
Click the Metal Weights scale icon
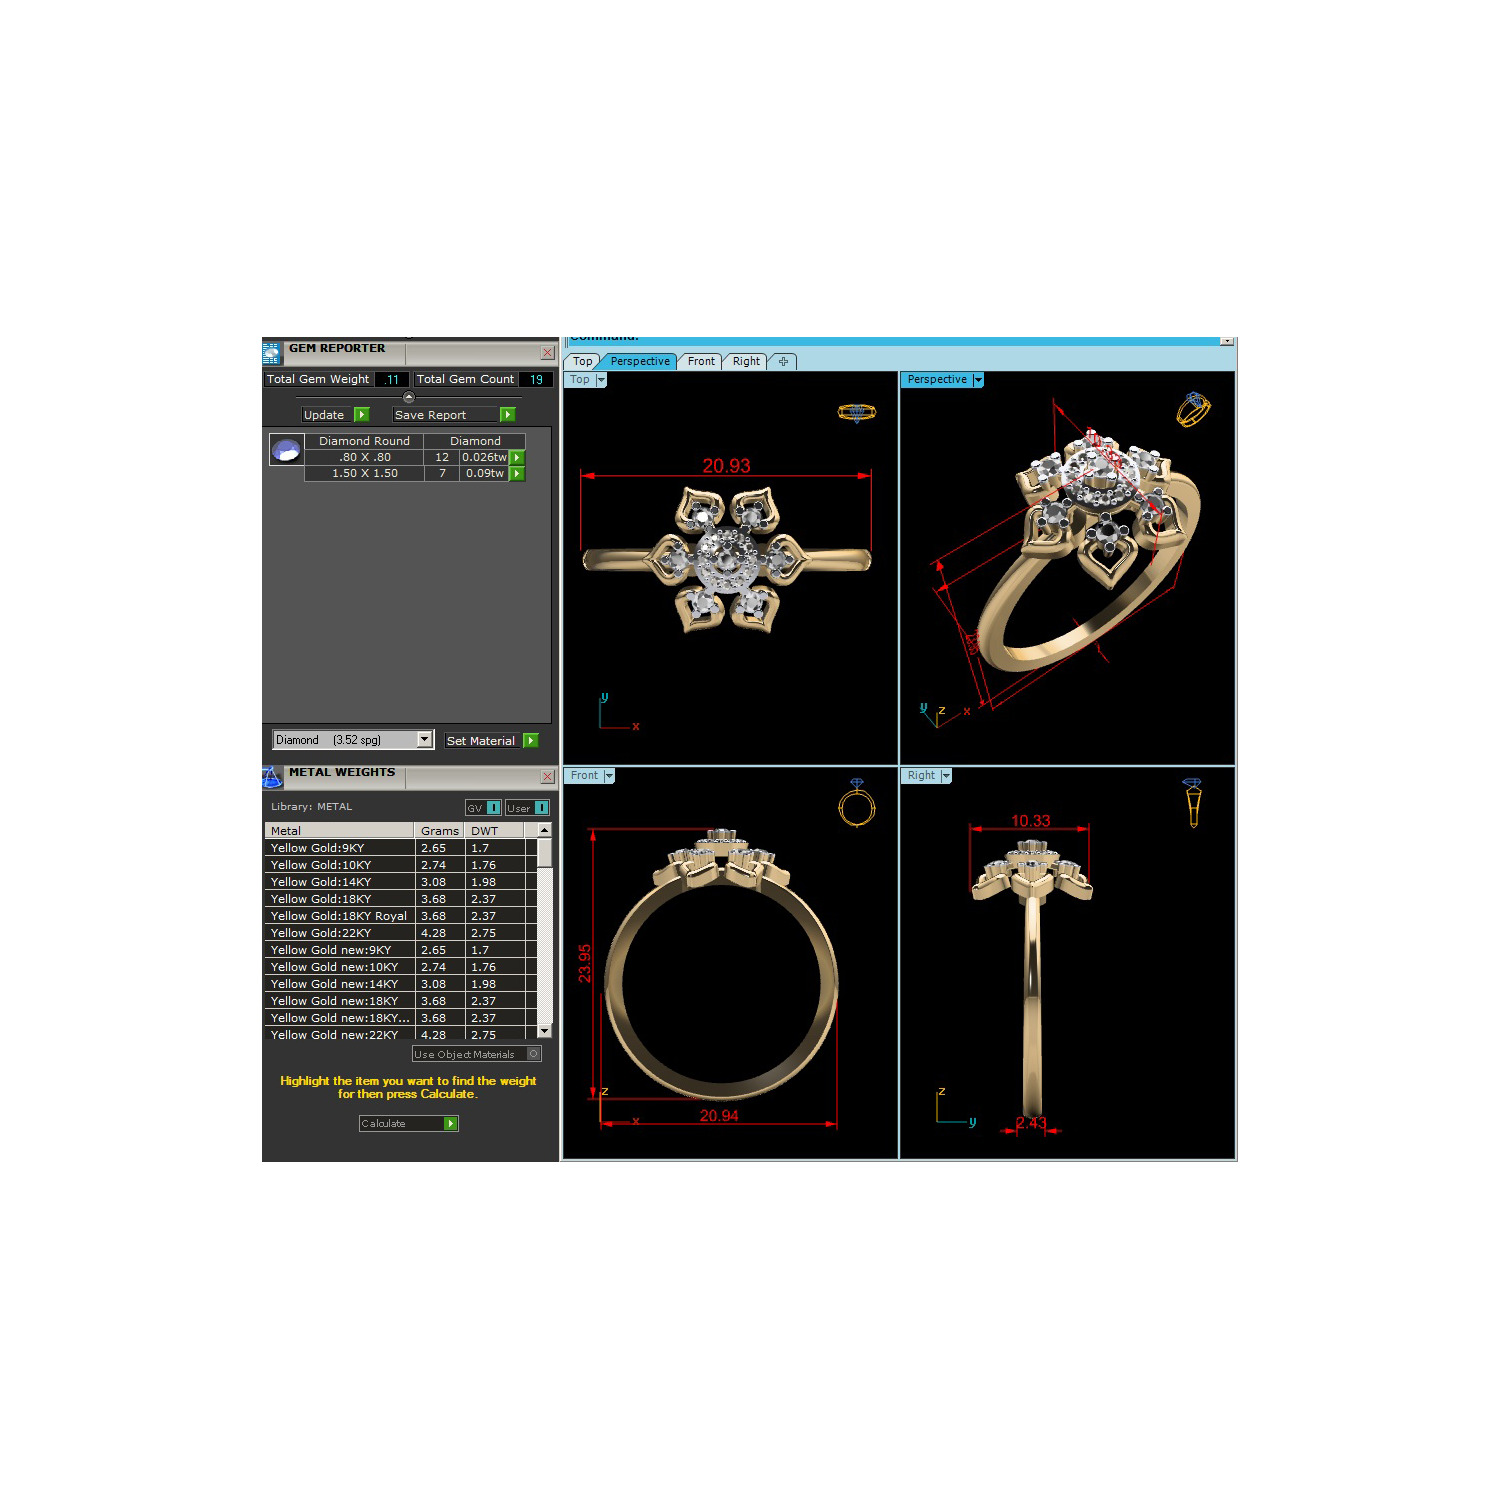pyautogui.click(x=272, y=777)
